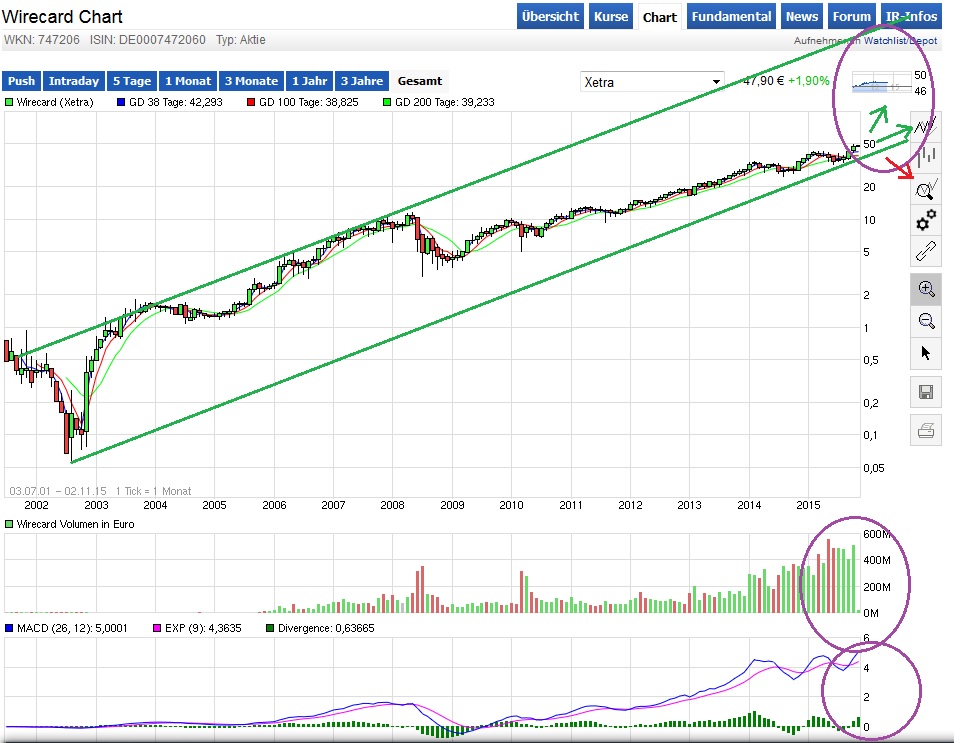Open chart settings gears icon
Viewport: 960px width, 743px height.
pyautogui.click(x=925, y=220)
